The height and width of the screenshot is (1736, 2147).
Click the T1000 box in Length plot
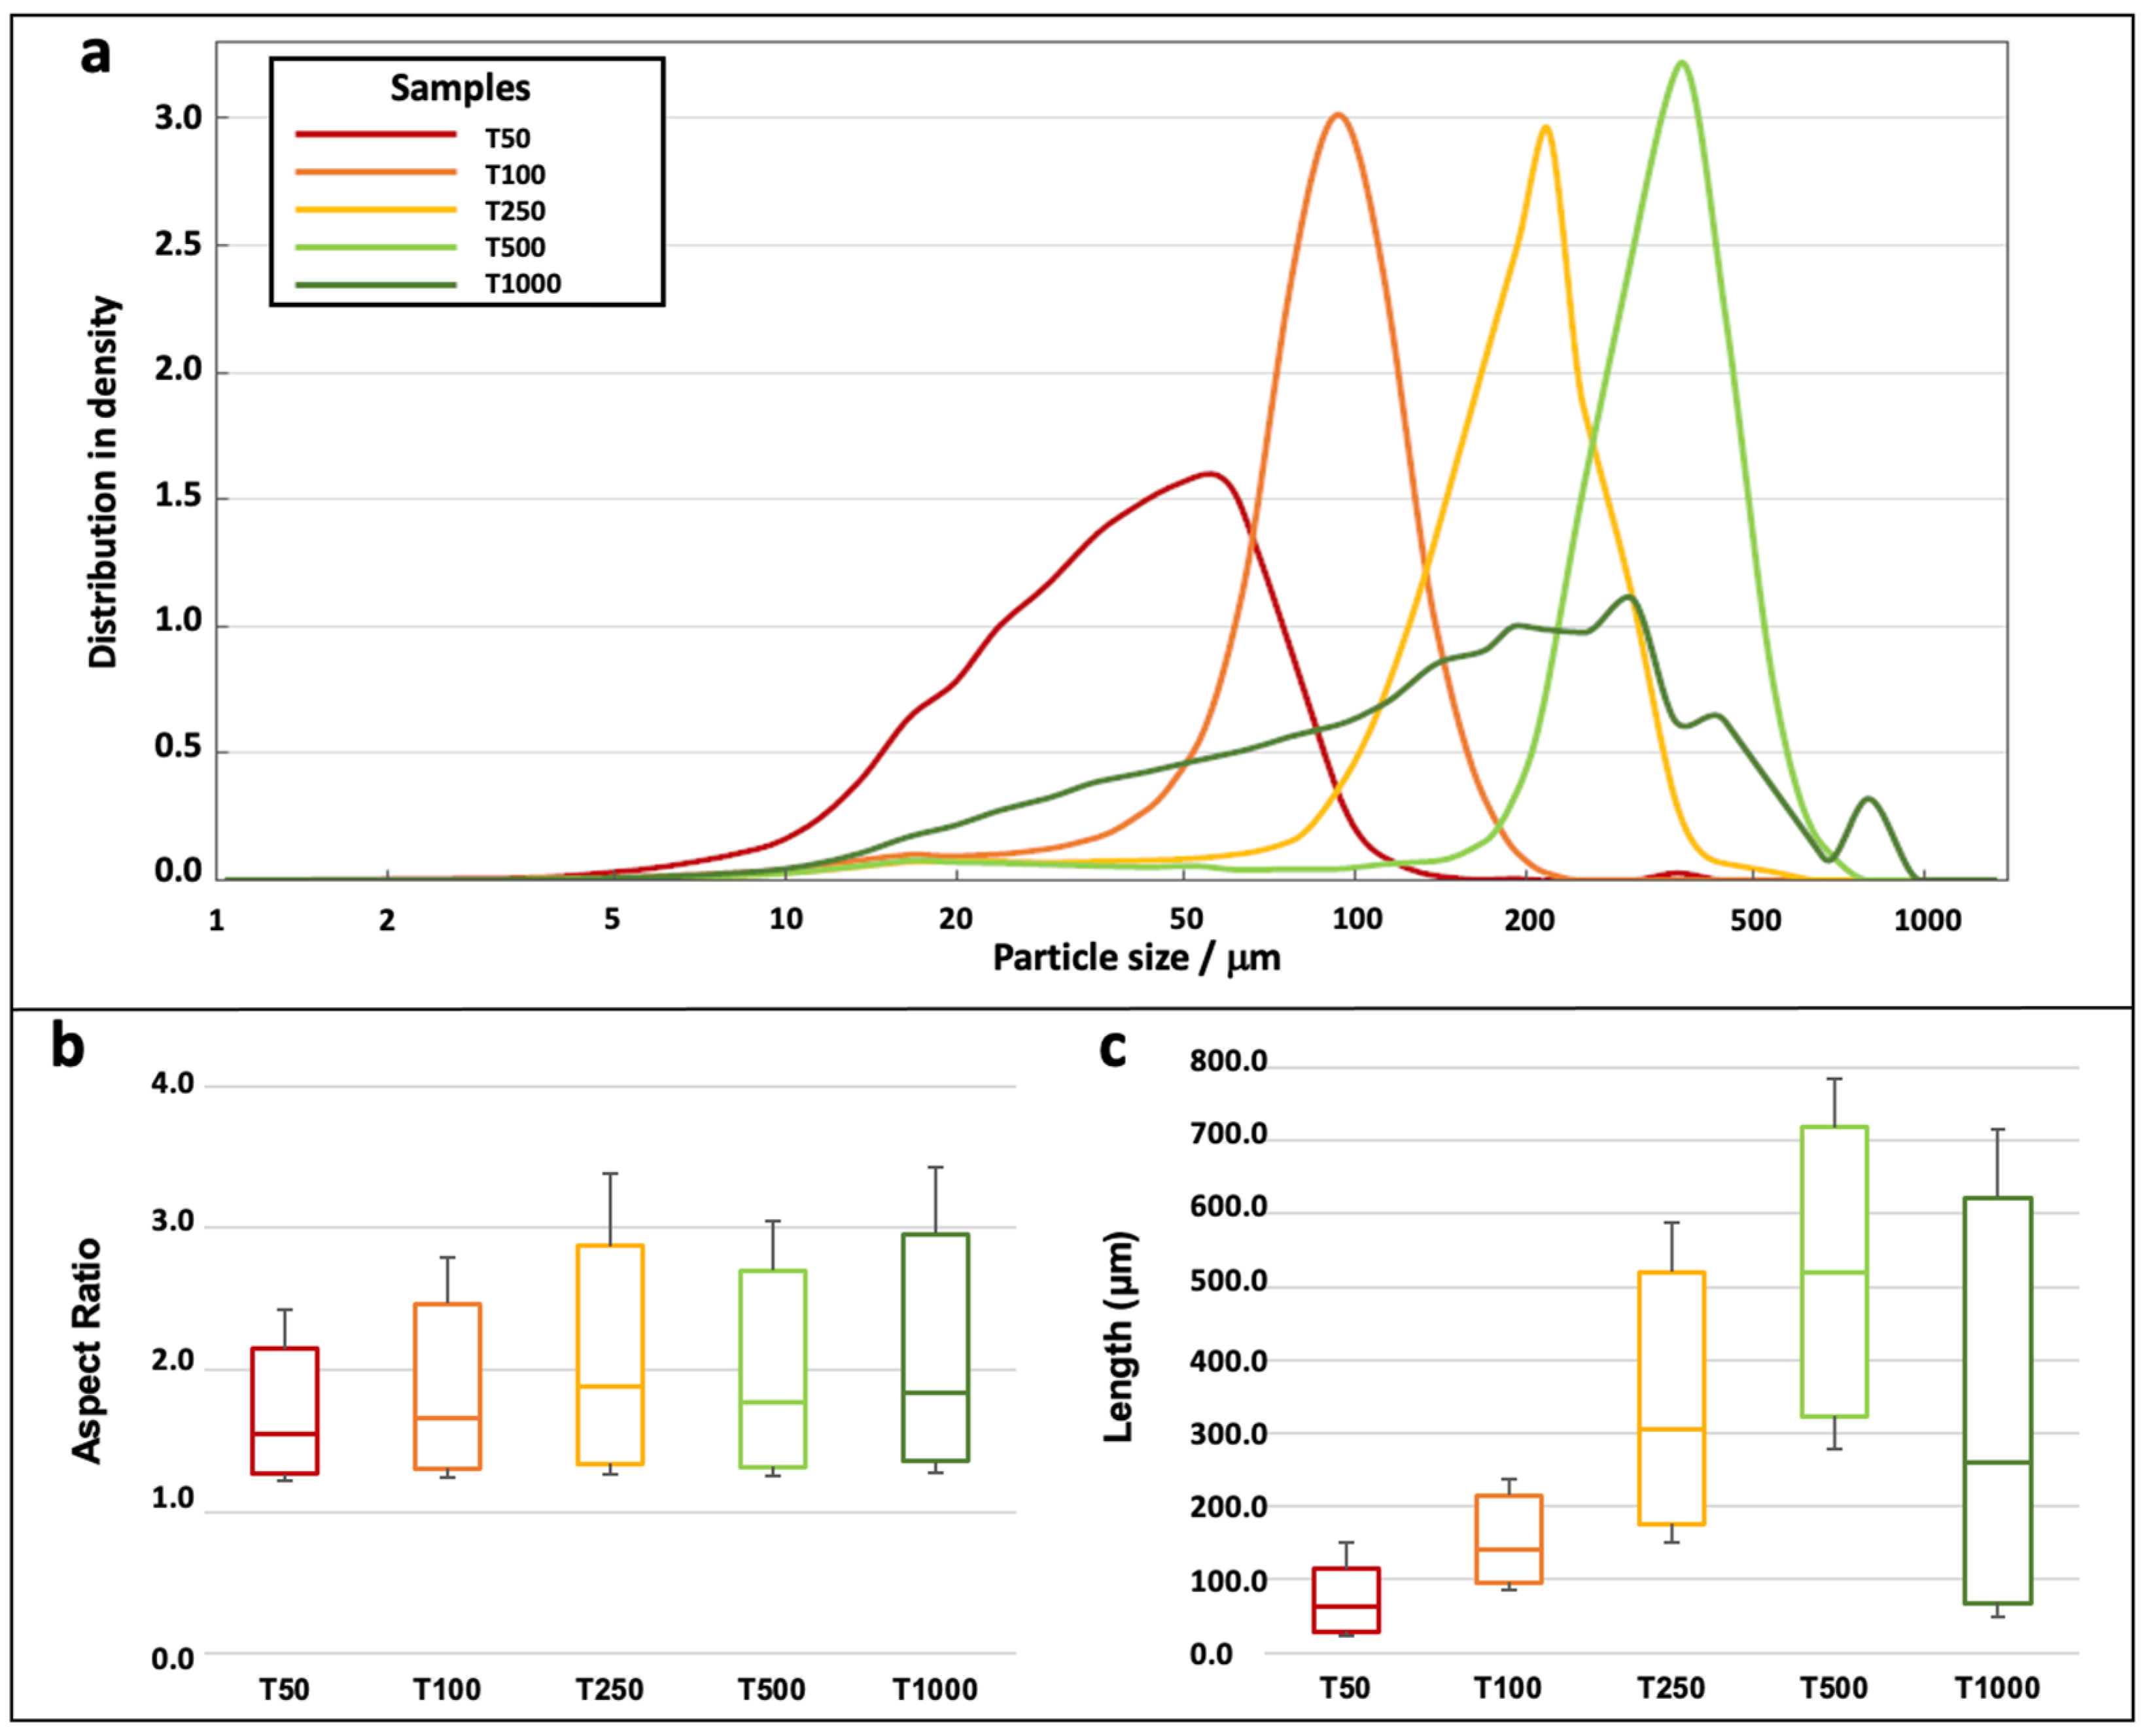1997,1400
